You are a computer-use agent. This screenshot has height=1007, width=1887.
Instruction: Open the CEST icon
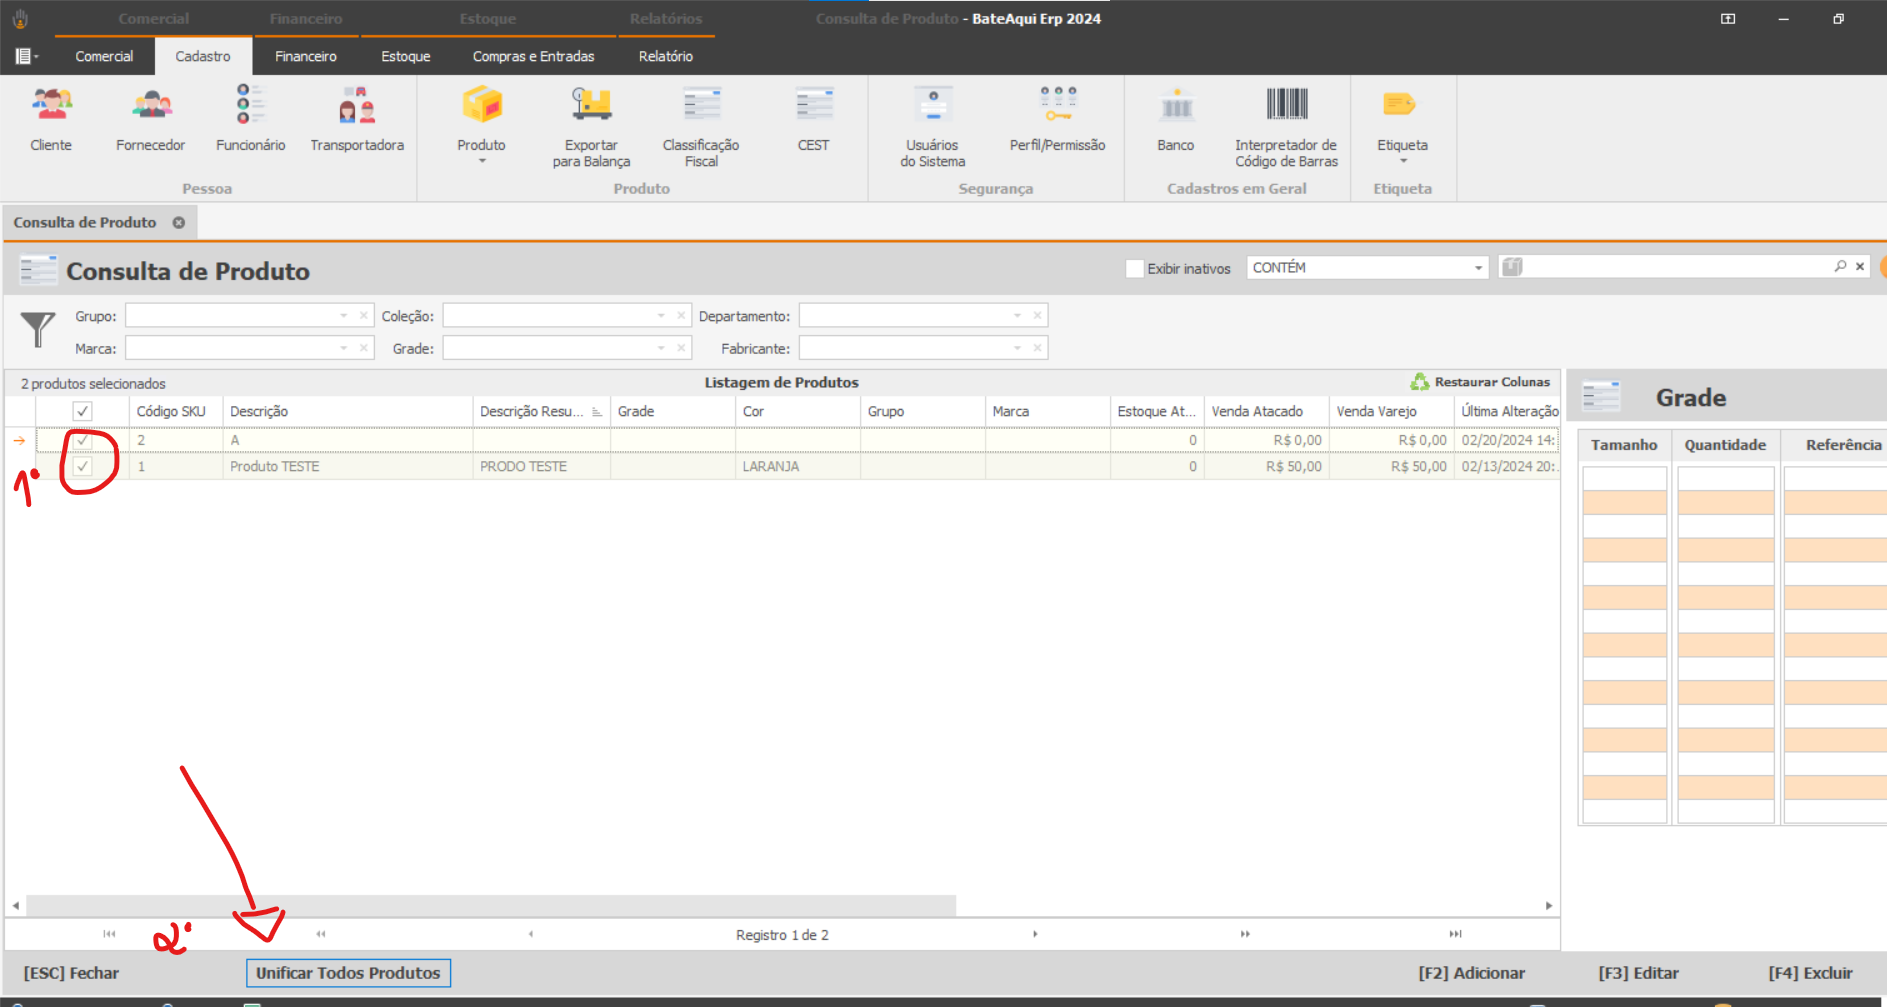pos(814,104)
